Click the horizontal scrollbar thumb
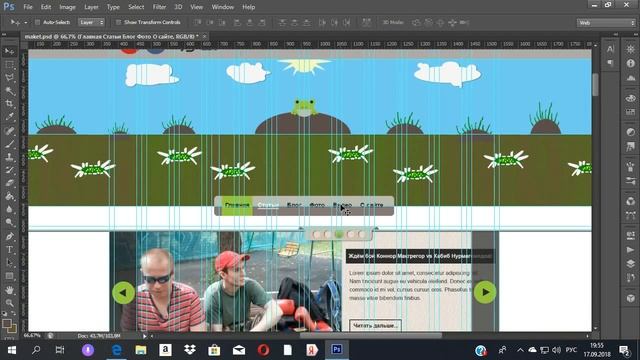 (x=371, y=336)
